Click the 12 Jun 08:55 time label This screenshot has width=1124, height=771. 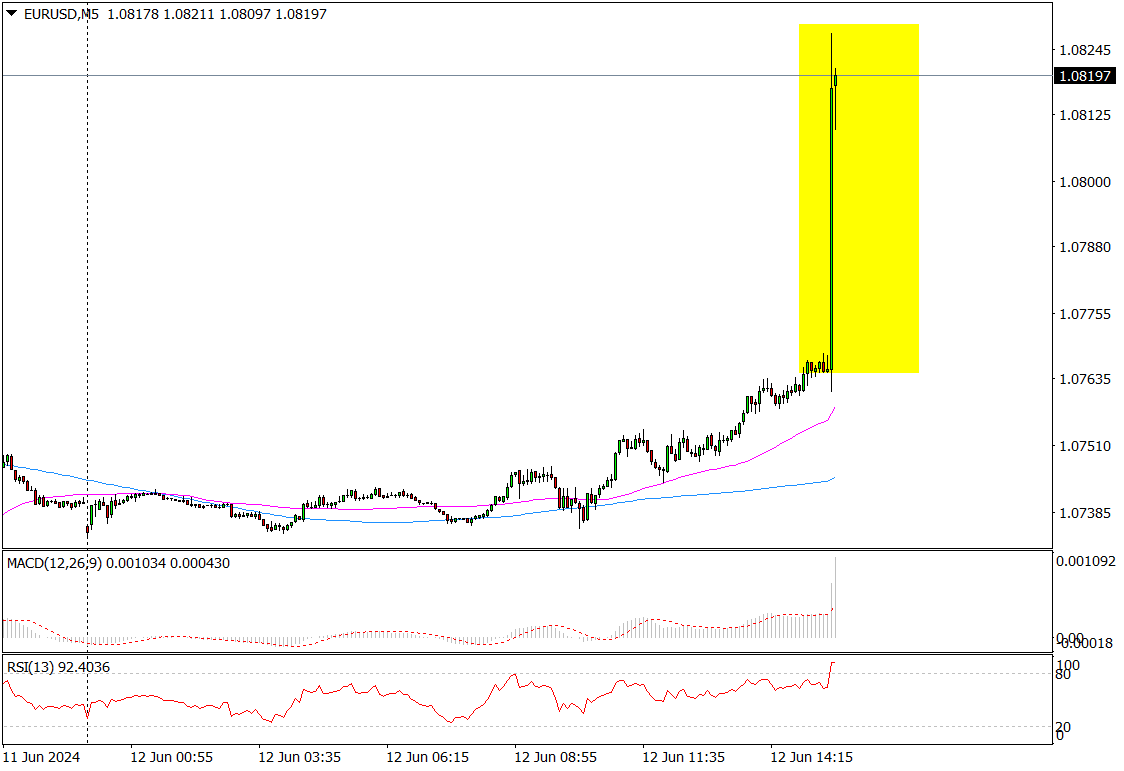point(556,757)
